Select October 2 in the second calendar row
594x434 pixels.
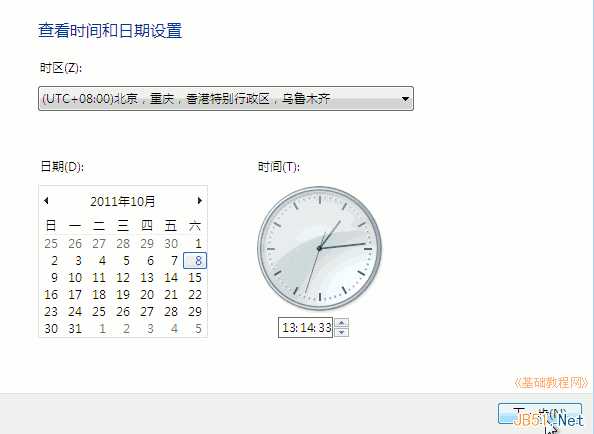54,261
